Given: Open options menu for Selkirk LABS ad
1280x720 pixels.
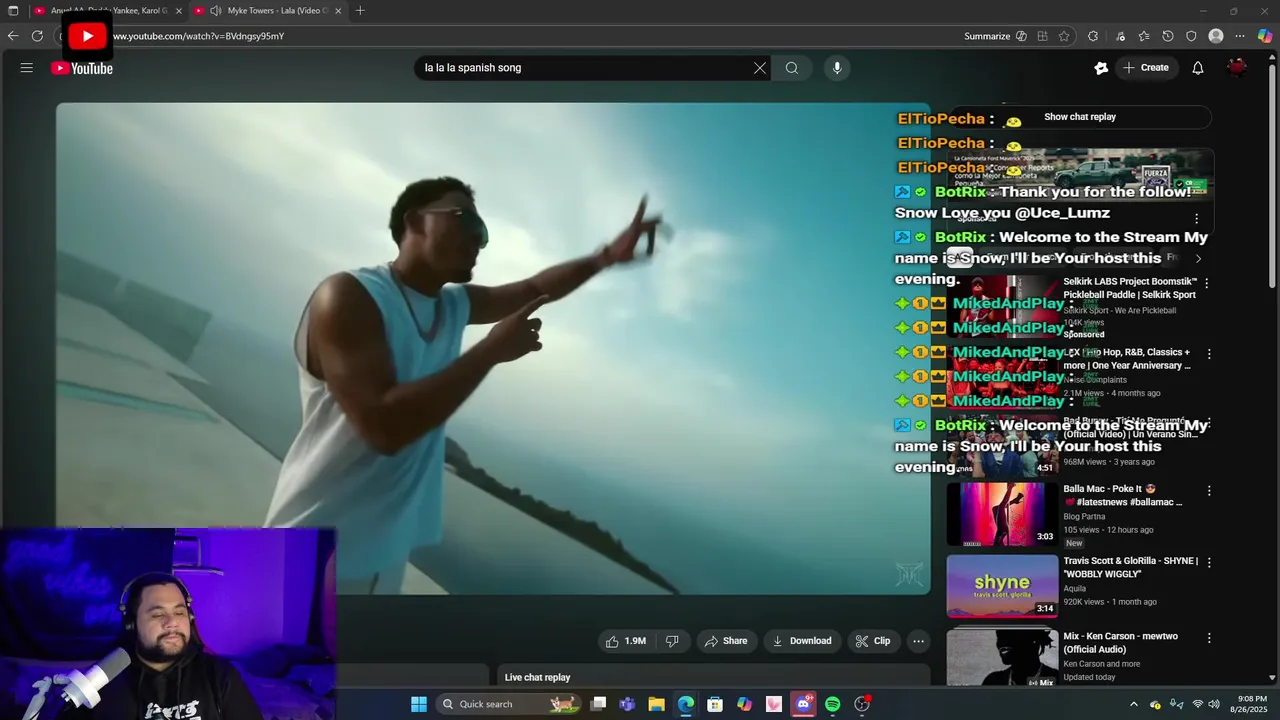Looking at the screenshot, I should click(1207, 283).
